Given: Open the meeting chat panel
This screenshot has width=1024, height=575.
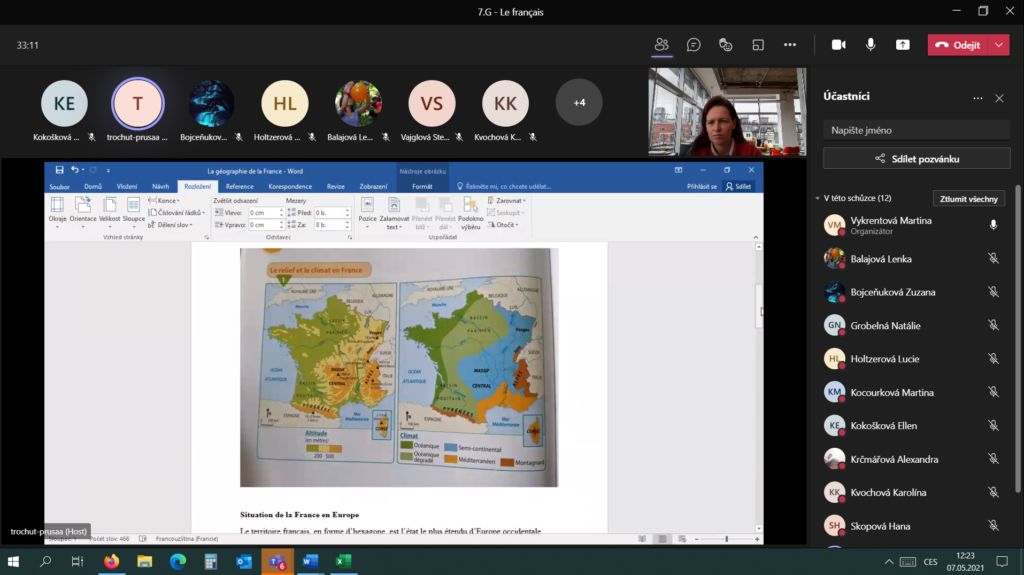Looking at the screenshot, I should coord(694,45).
